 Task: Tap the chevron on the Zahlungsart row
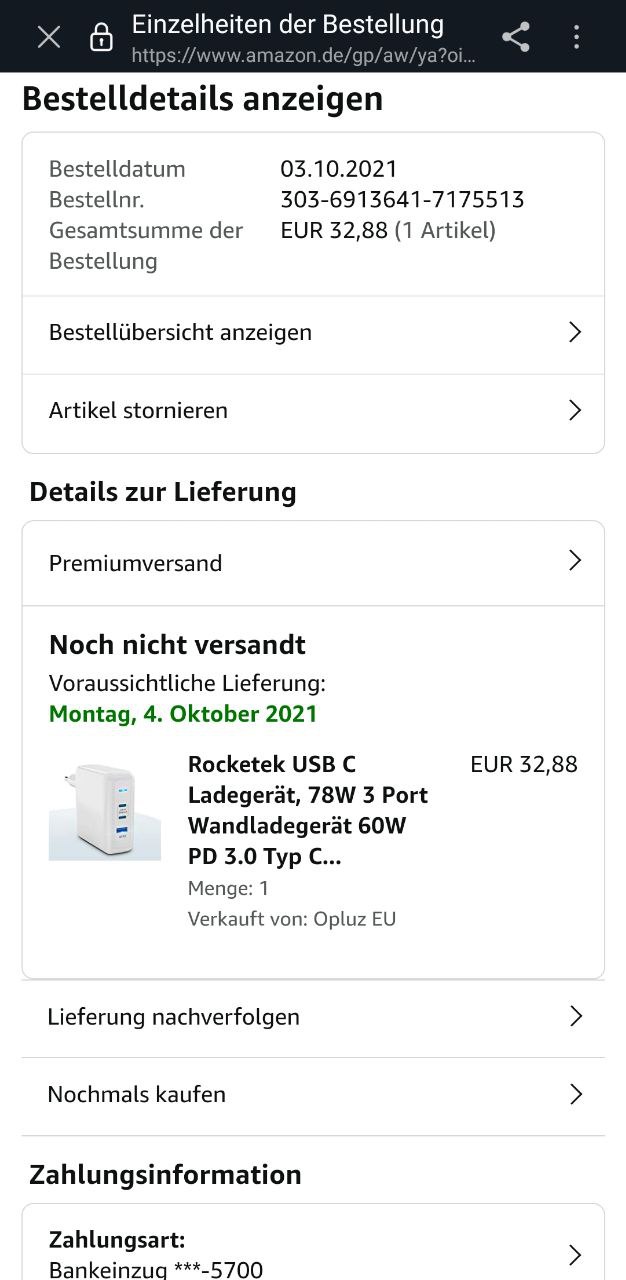575,1255
